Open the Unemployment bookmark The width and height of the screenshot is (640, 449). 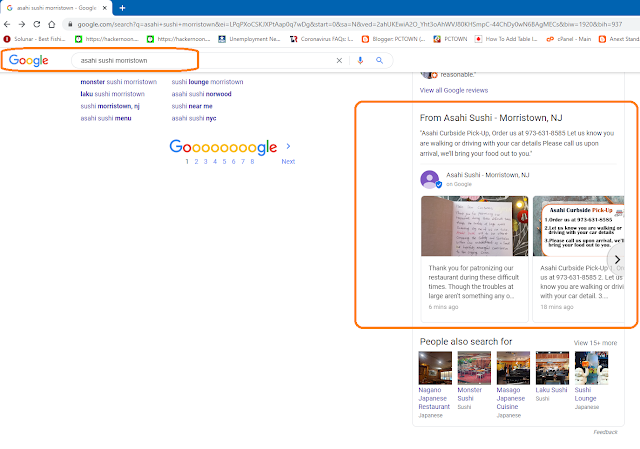249,39
